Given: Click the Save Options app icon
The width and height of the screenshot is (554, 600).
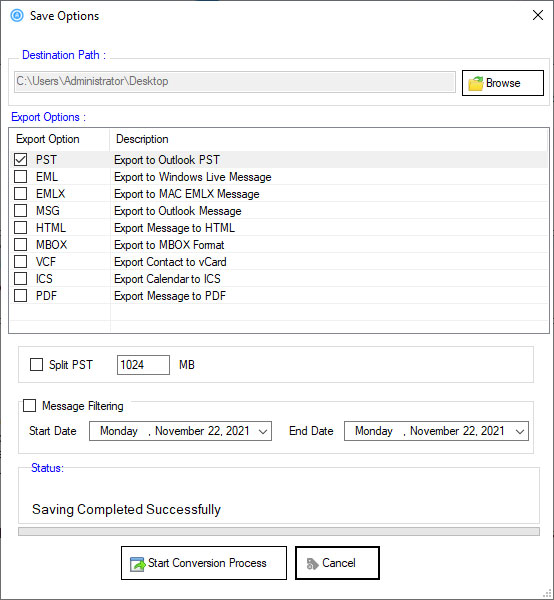Looking at the screenshot, I should [17, 16].
